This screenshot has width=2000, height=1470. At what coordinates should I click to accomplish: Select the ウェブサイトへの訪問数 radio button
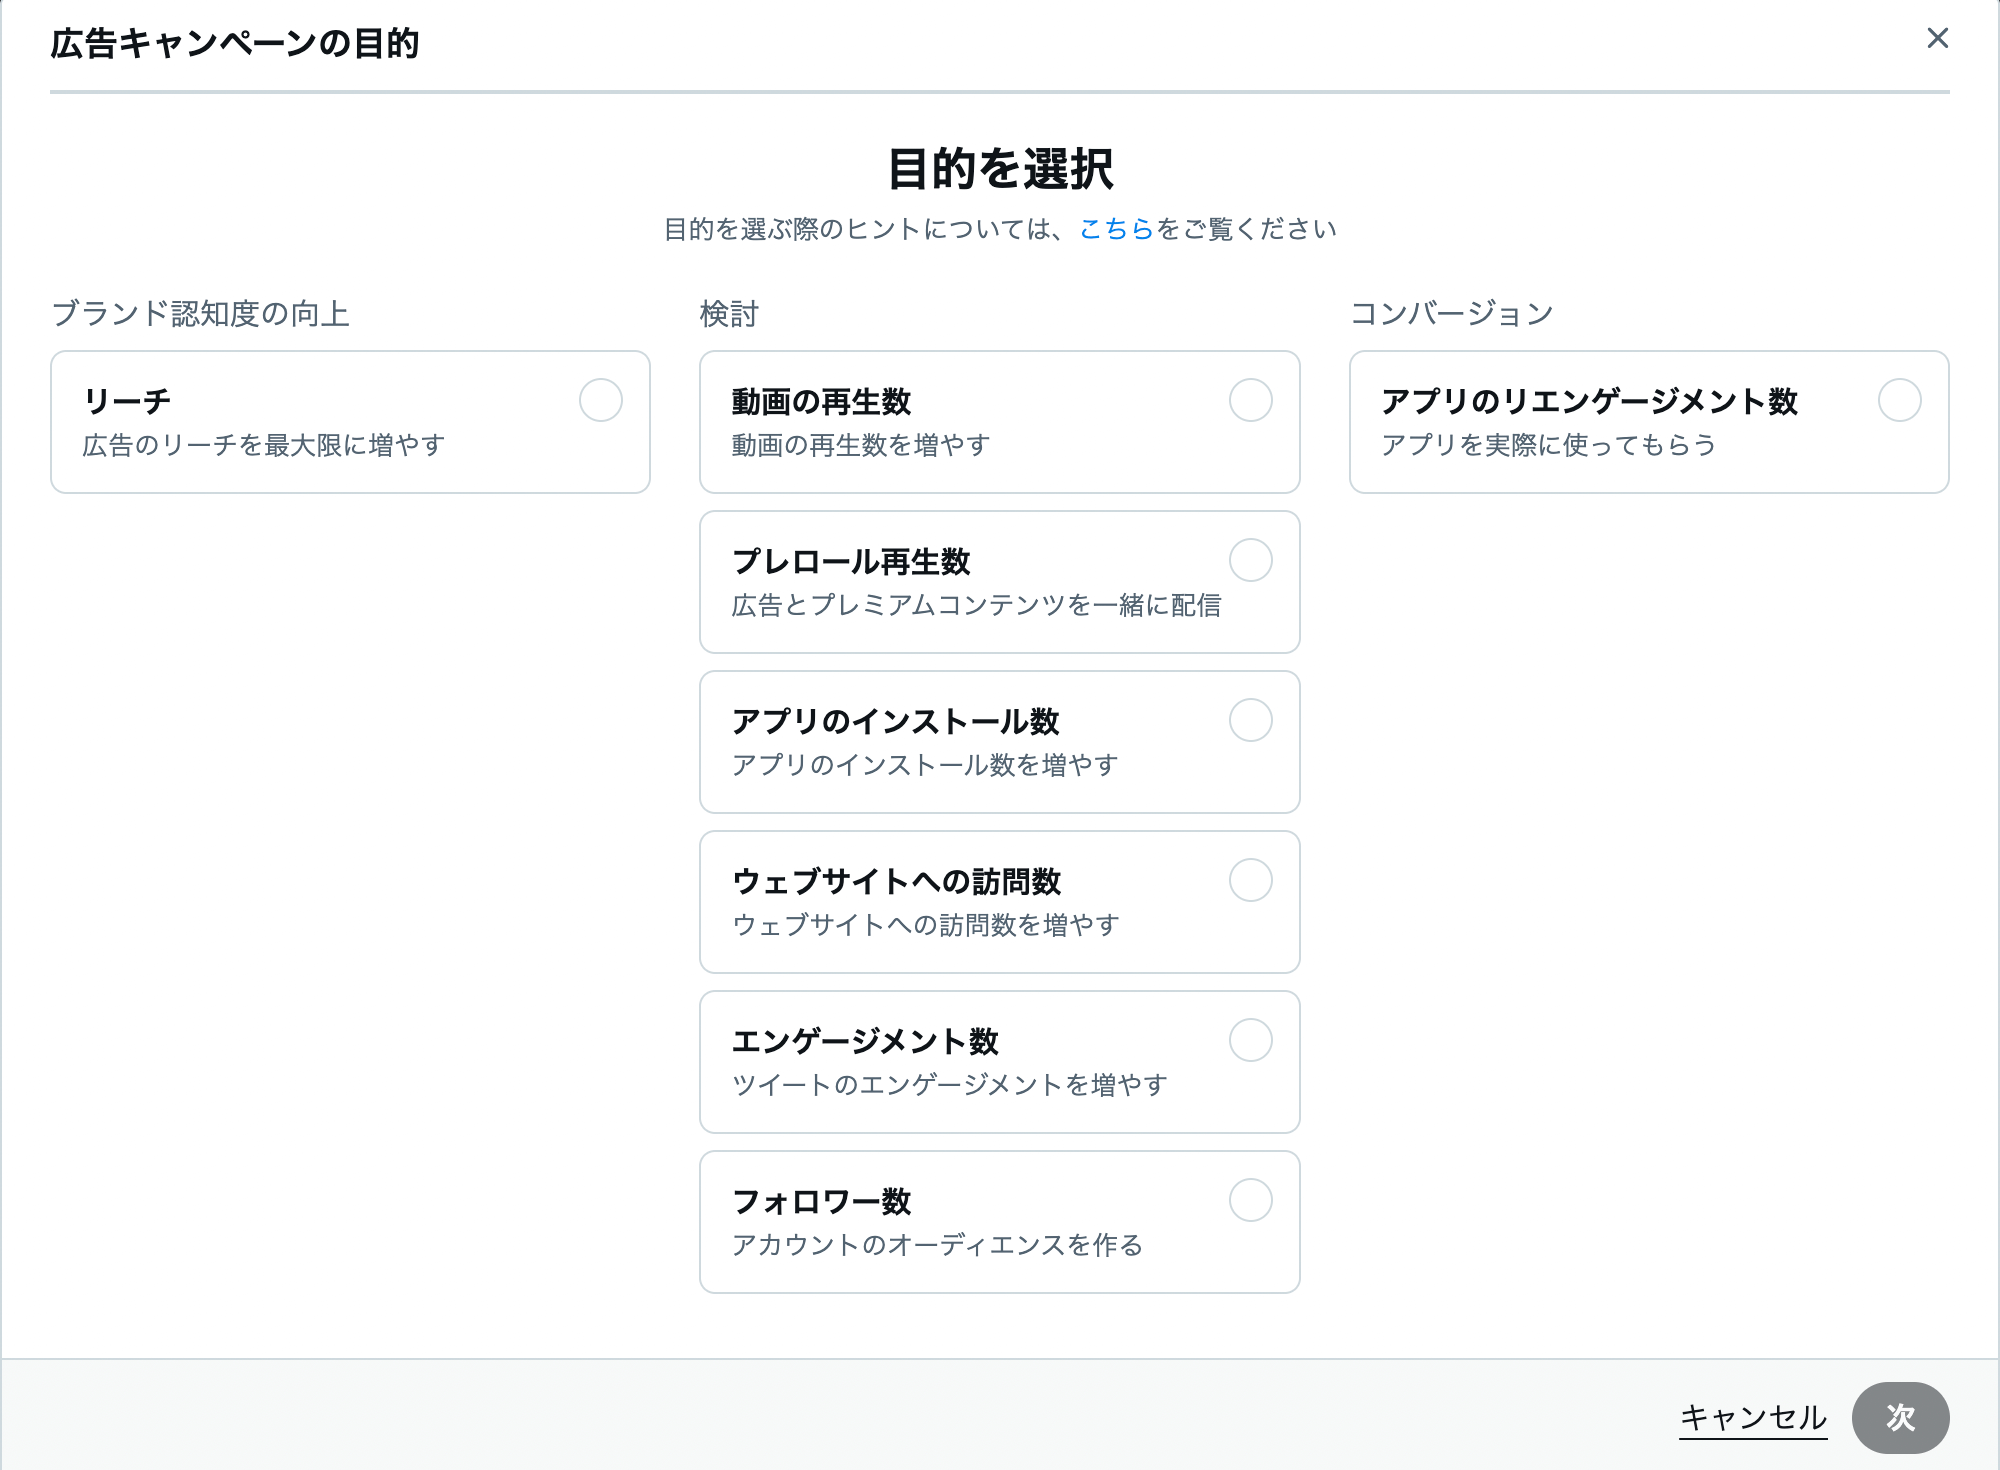click(1250, 880)
